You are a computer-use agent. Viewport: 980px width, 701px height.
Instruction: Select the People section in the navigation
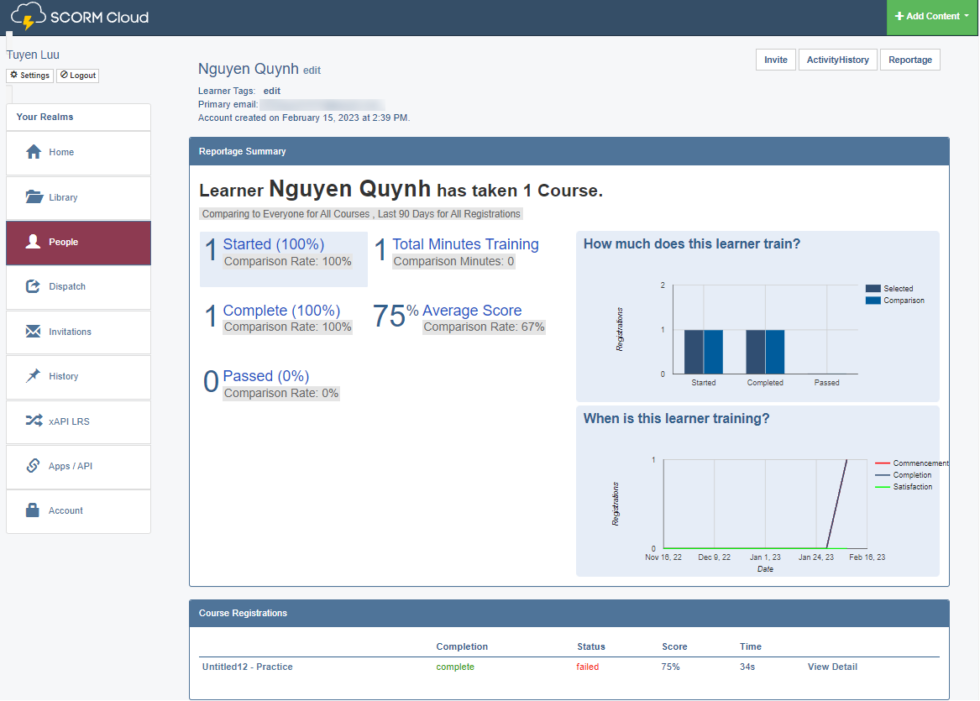coord(78,242)
